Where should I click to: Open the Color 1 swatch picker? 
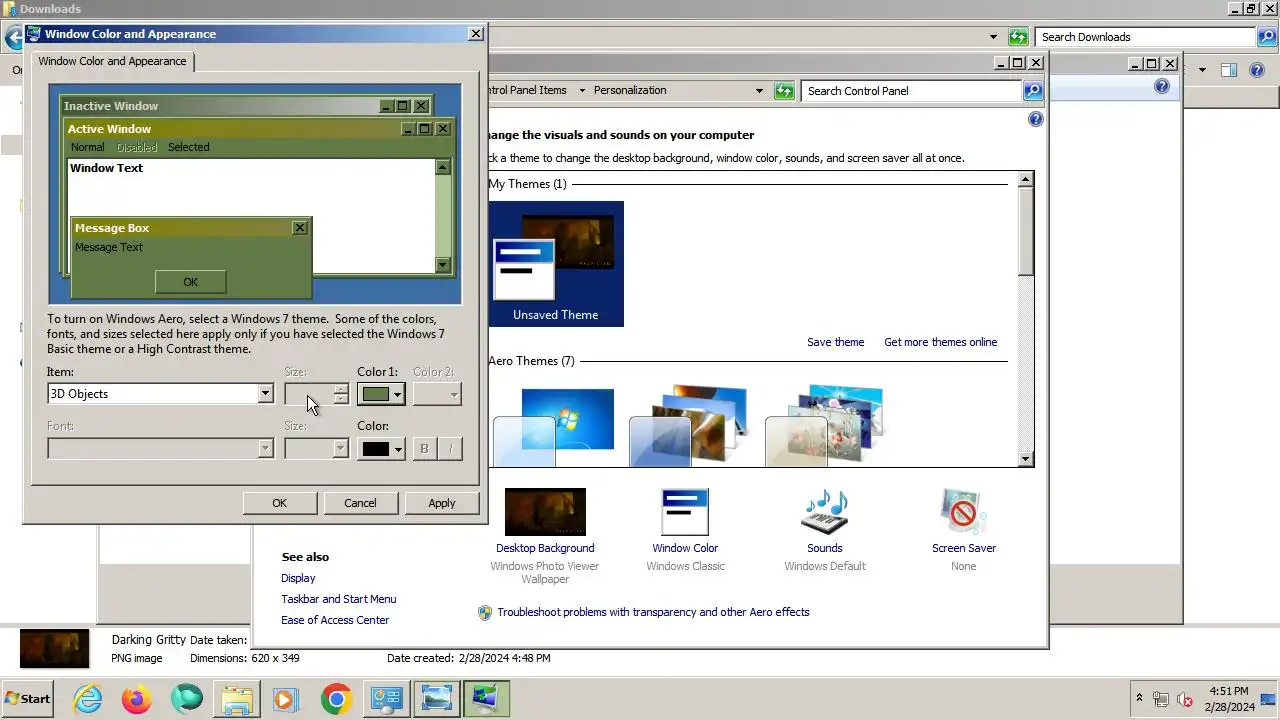point(381,394)
